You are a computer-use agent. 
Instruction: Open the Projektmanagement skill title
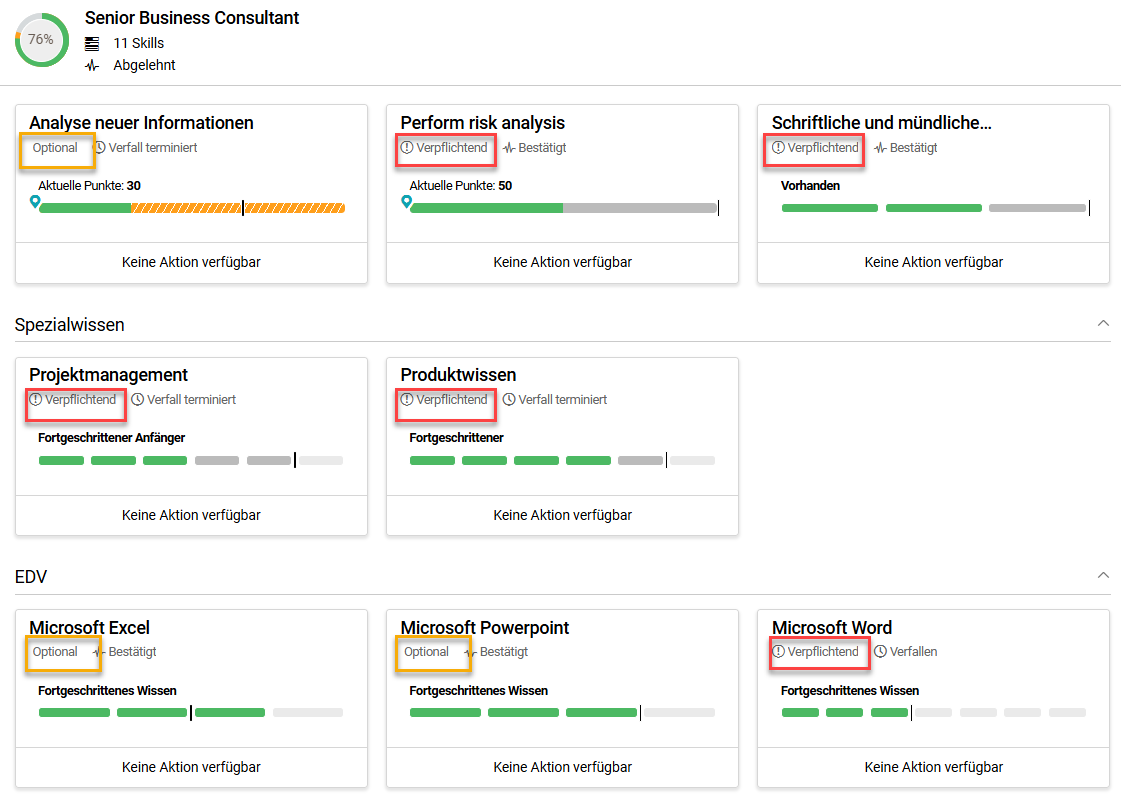[108, 375]
